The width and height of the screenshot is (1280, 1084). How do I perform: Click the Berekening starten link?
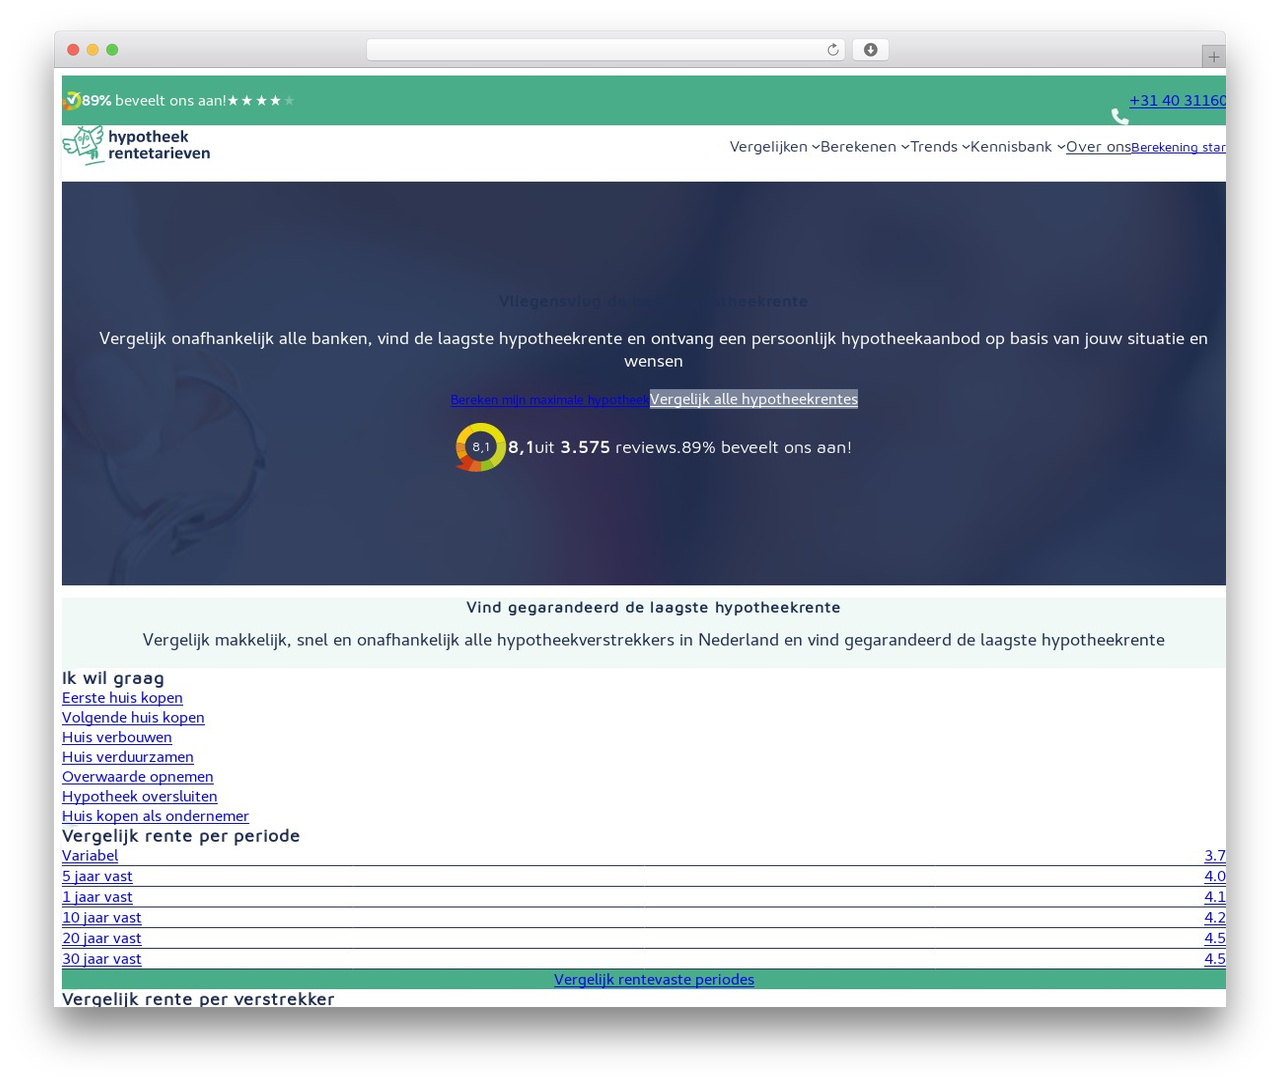coord(1178,148)
